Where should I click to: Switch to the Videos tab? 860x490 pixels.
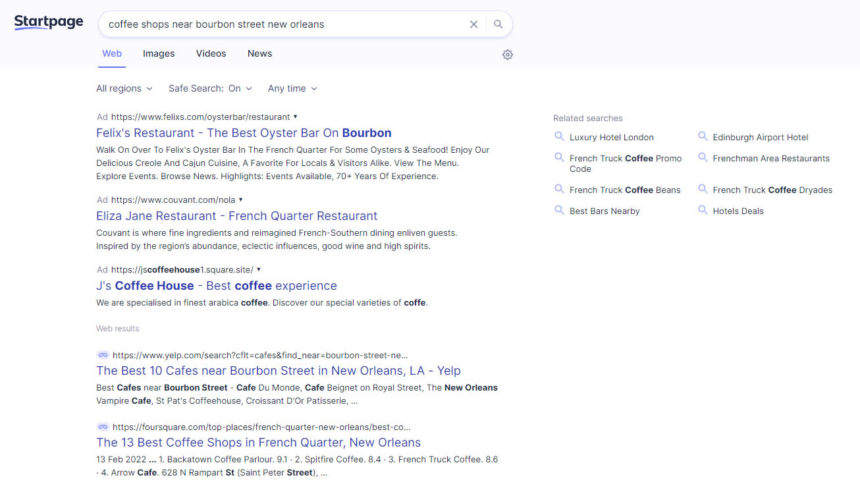click(211, 54)
